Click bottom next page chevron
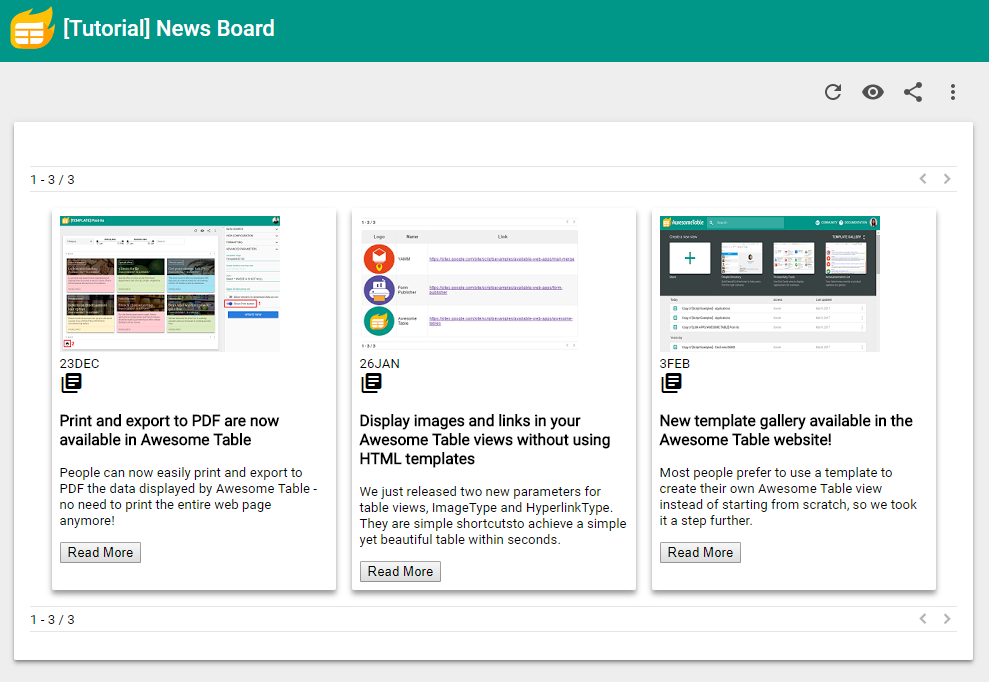Image resolution: width=989 pixels, height=682 pixels. (947, 619)
